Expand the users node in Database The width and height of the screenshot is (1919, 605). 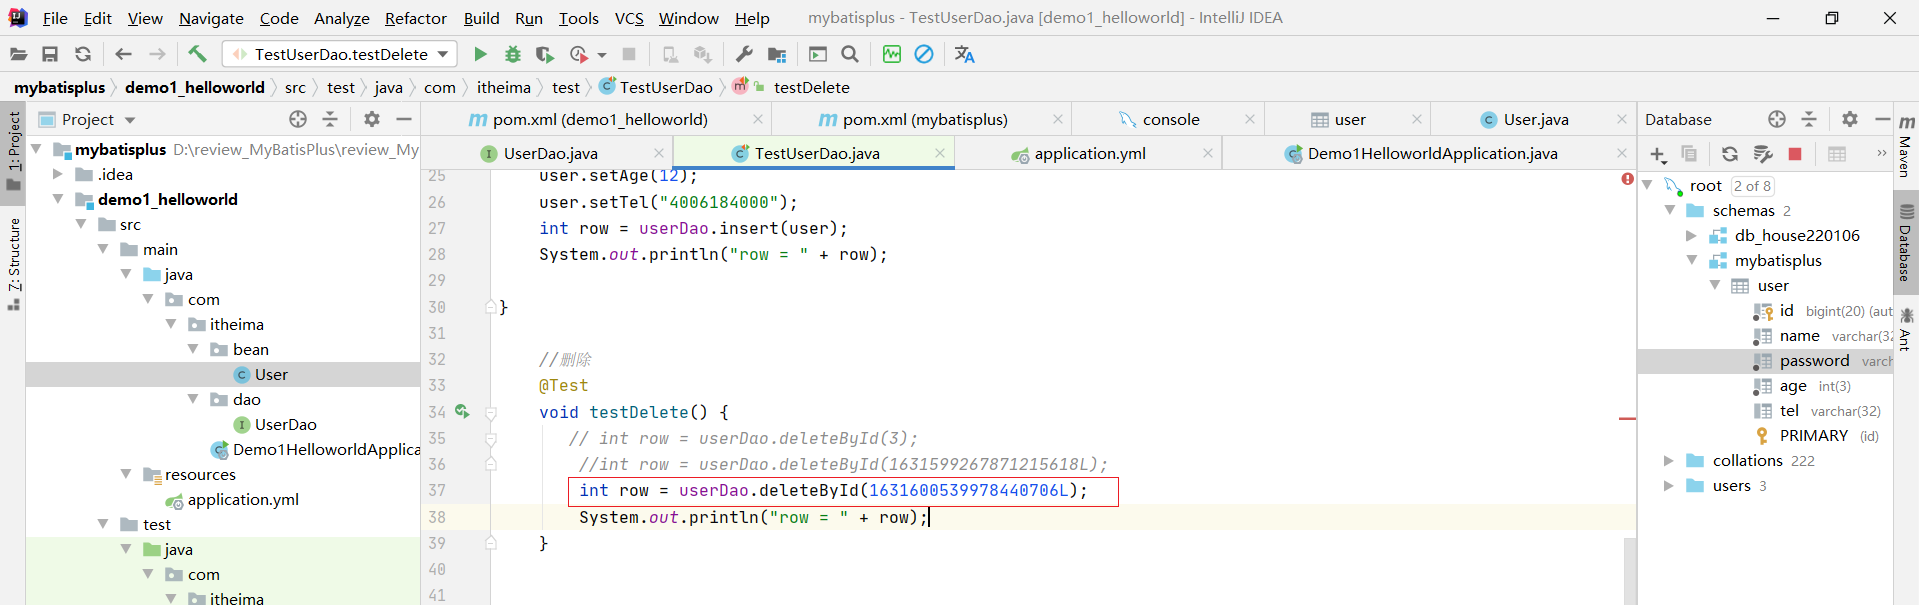click(1668, 485)
